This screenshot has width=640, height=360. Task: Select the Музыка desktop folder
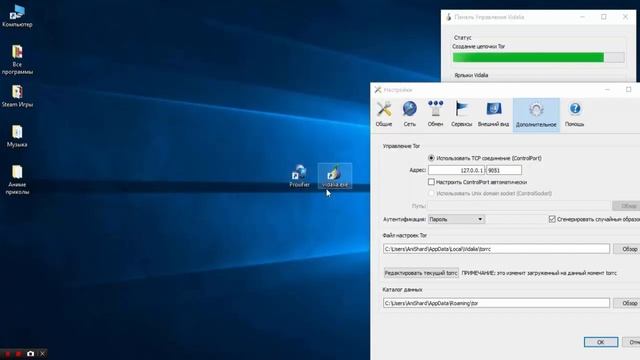pyautogui.click(x=17, y=136)
